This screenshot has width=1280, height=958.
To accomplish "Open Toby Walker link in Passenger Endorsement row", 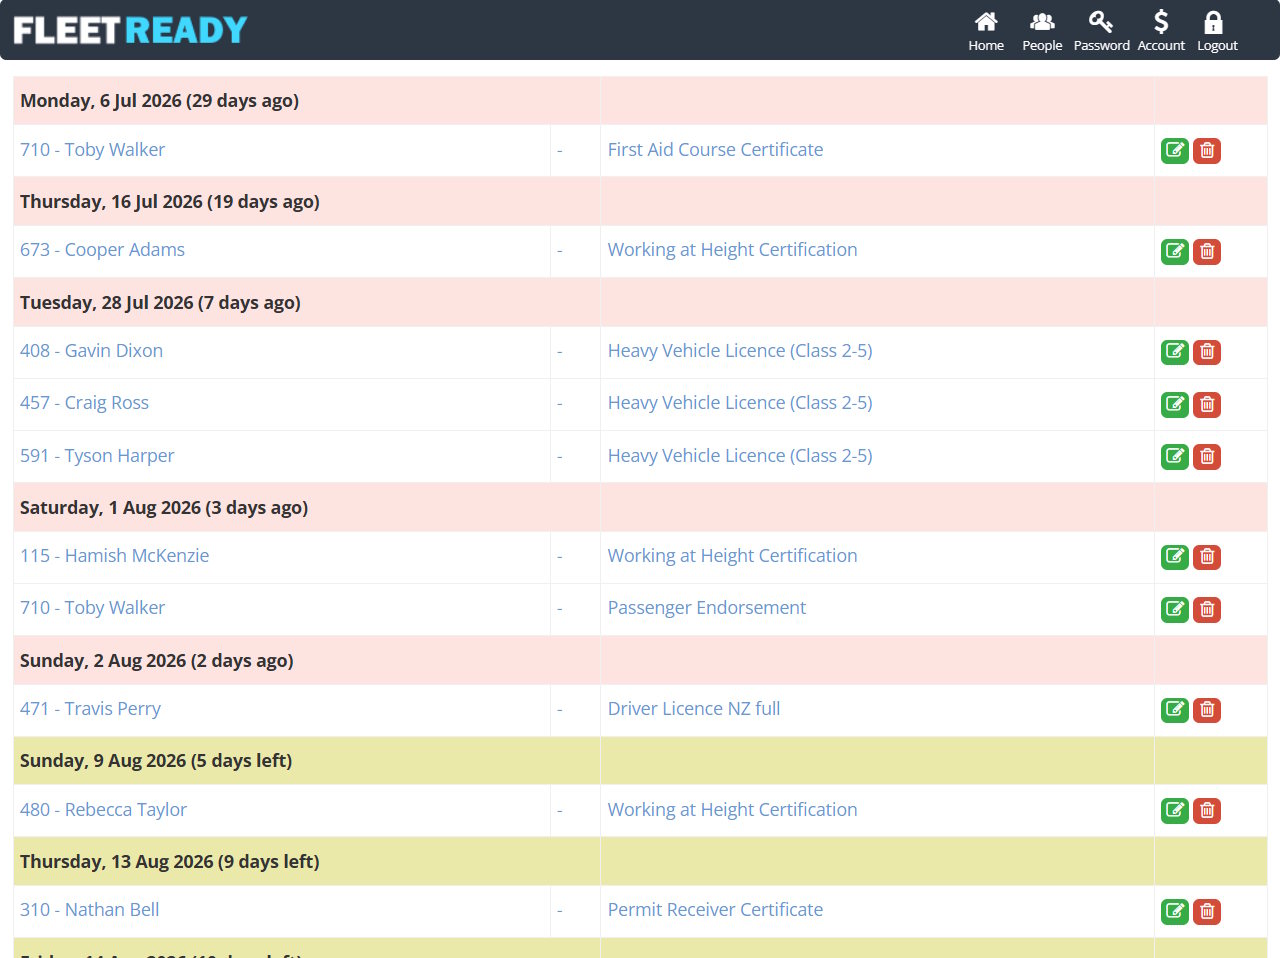I will pos(92,608).
